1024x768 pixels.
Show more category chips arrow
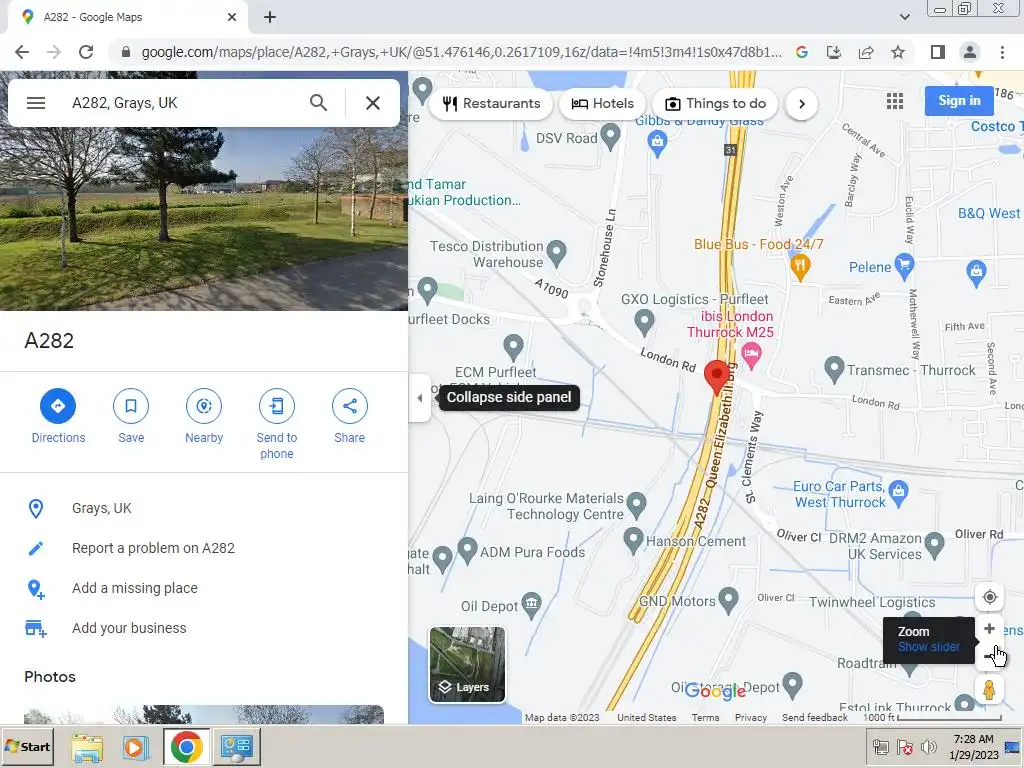tap(801, 104)
